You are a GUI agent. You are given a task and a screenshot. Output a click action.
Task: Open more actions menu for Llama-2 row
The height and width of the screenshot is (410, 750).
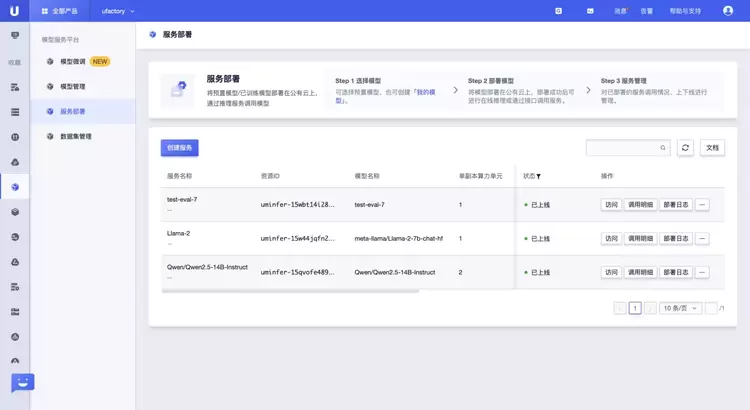(x=702, y=239)
